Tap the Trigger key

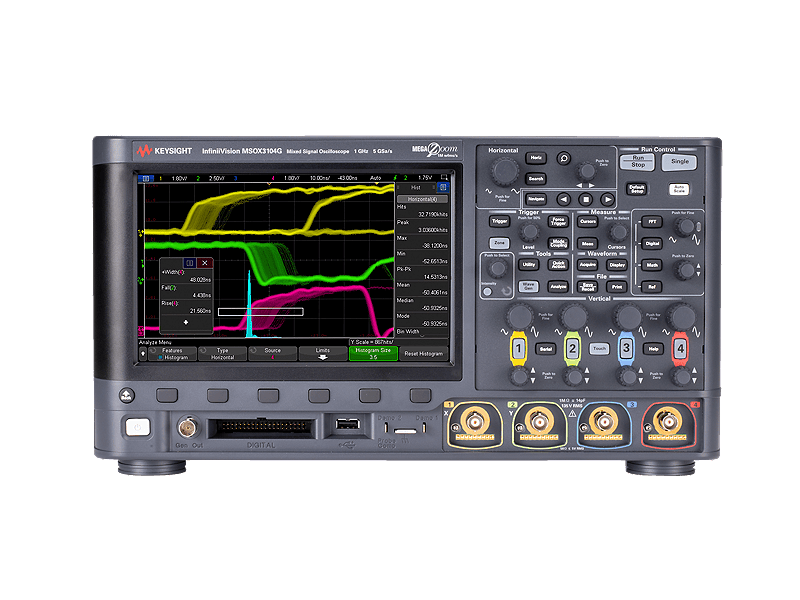point(499,221)
